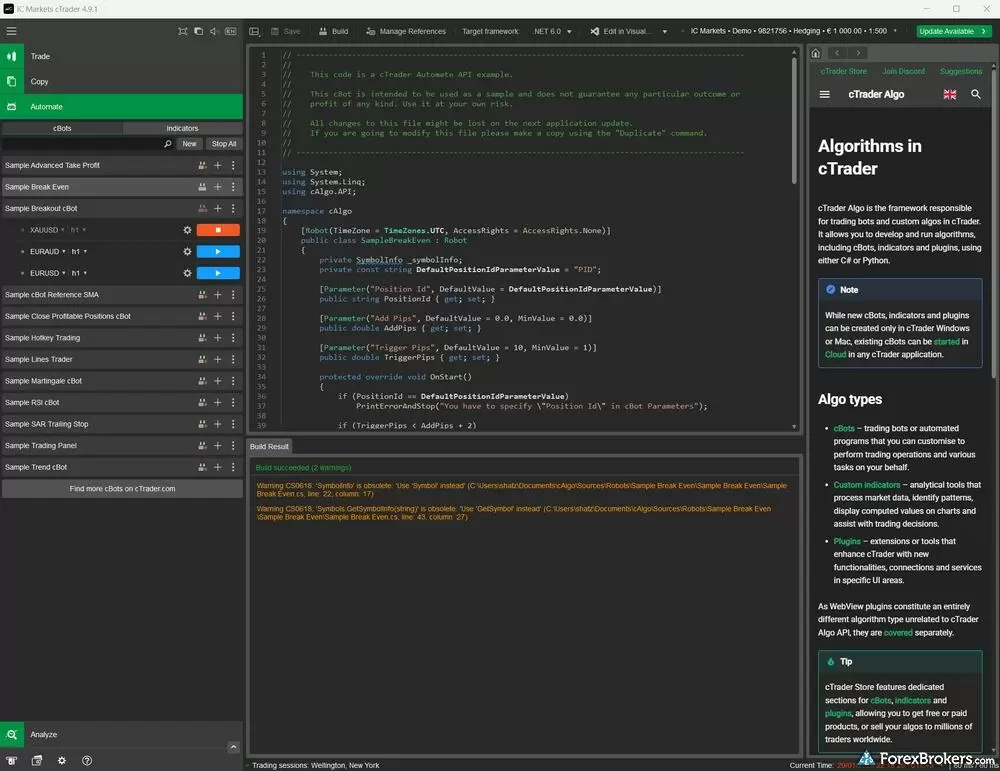Open EURAUD symbol dropdown

[48, 252]
